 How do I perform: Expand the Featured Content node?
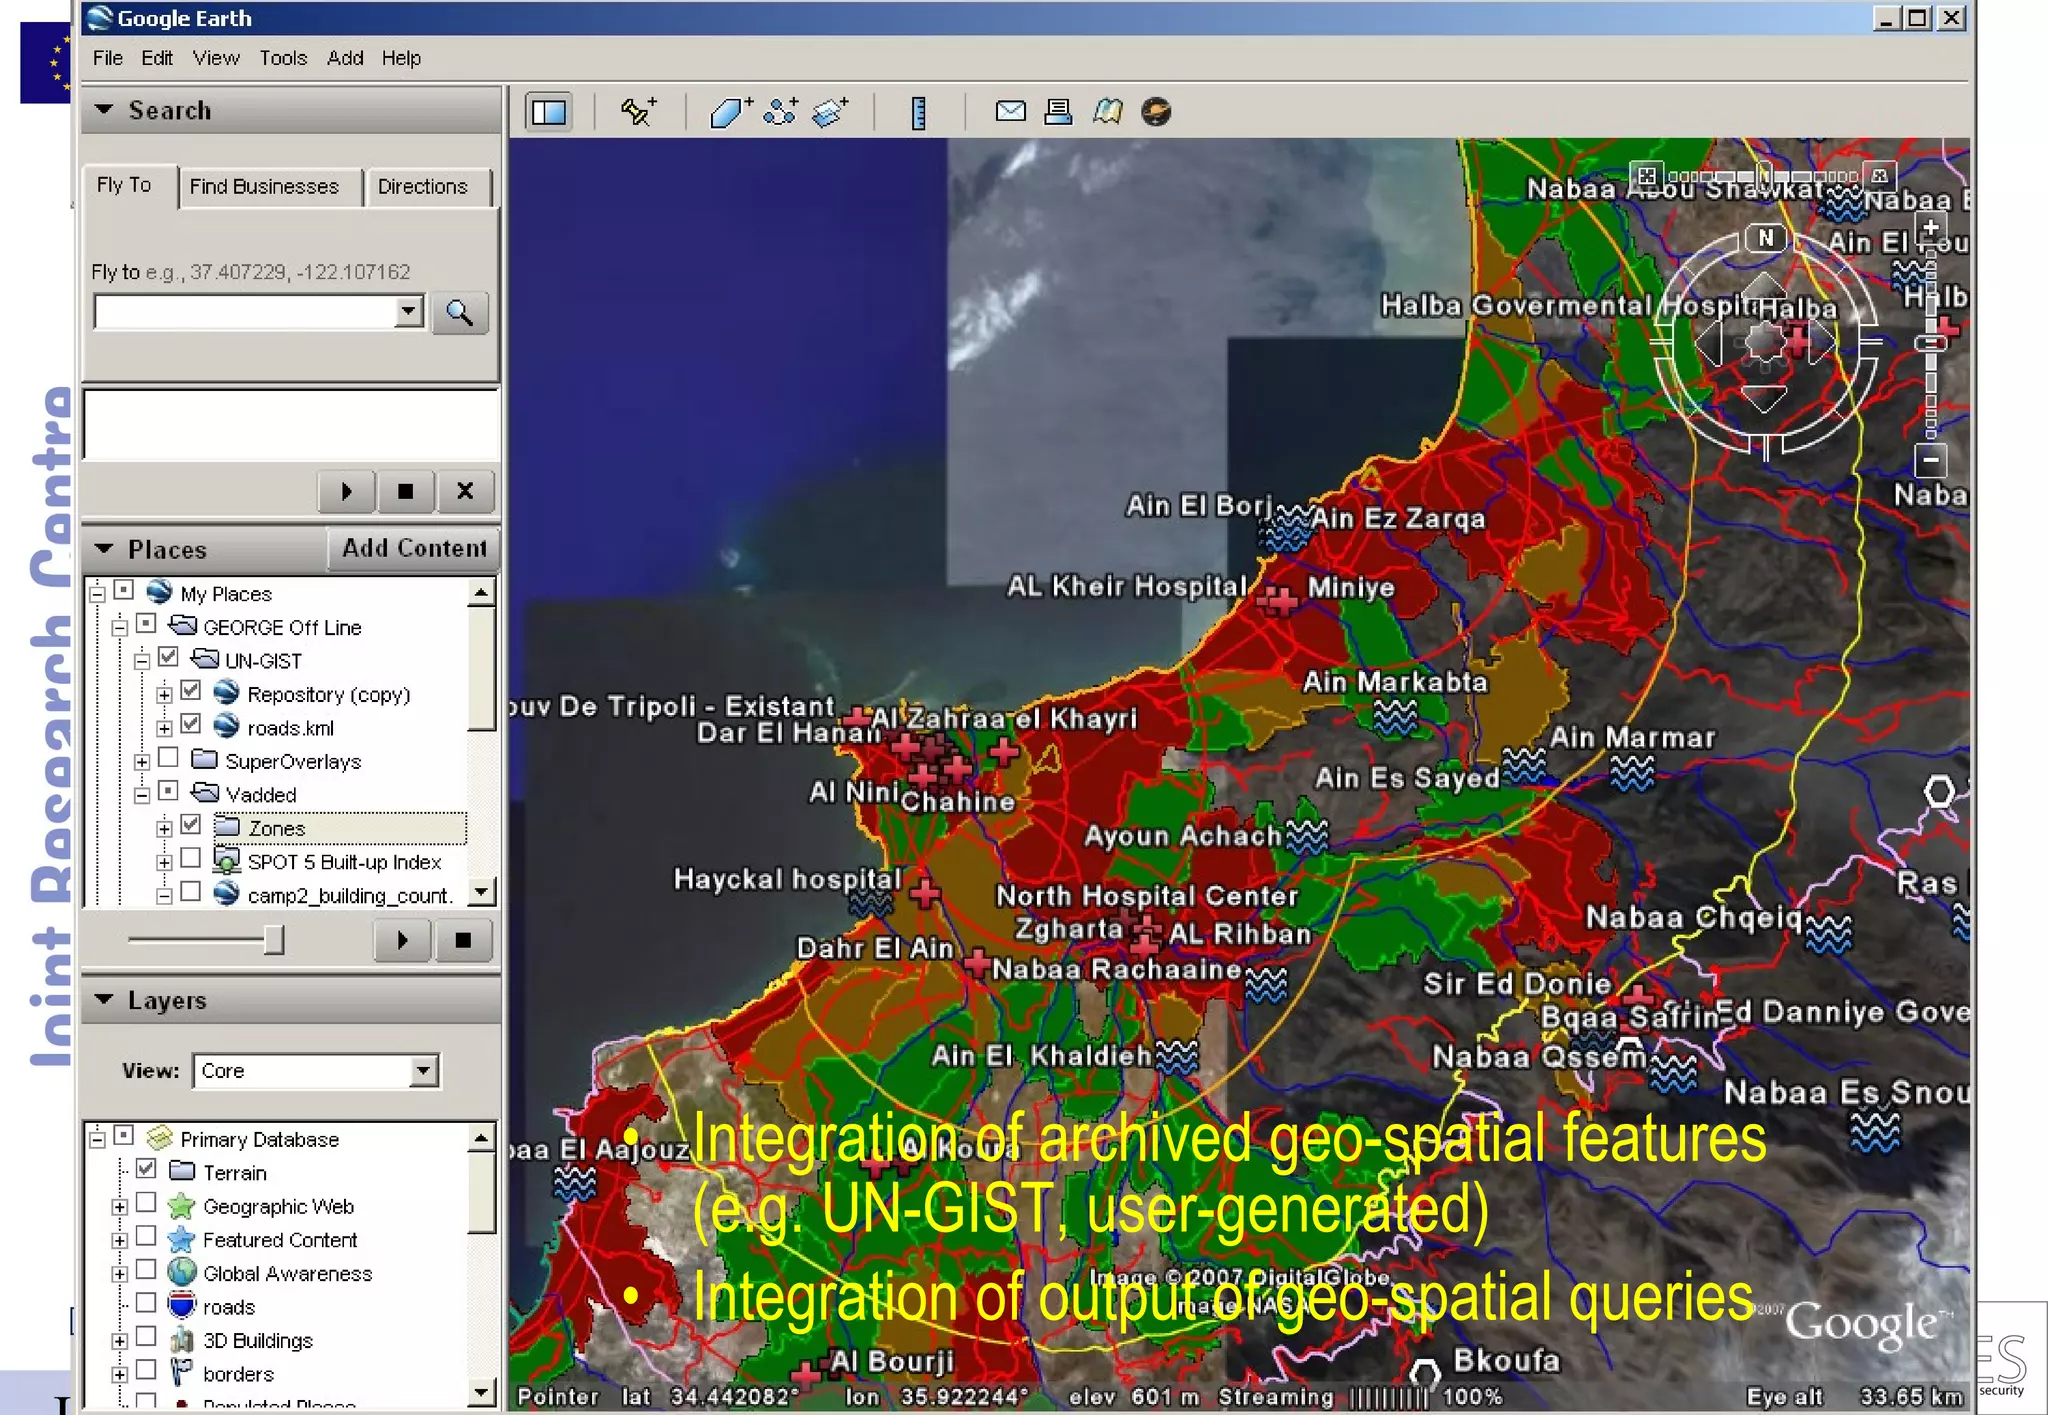pos(119,1241)
